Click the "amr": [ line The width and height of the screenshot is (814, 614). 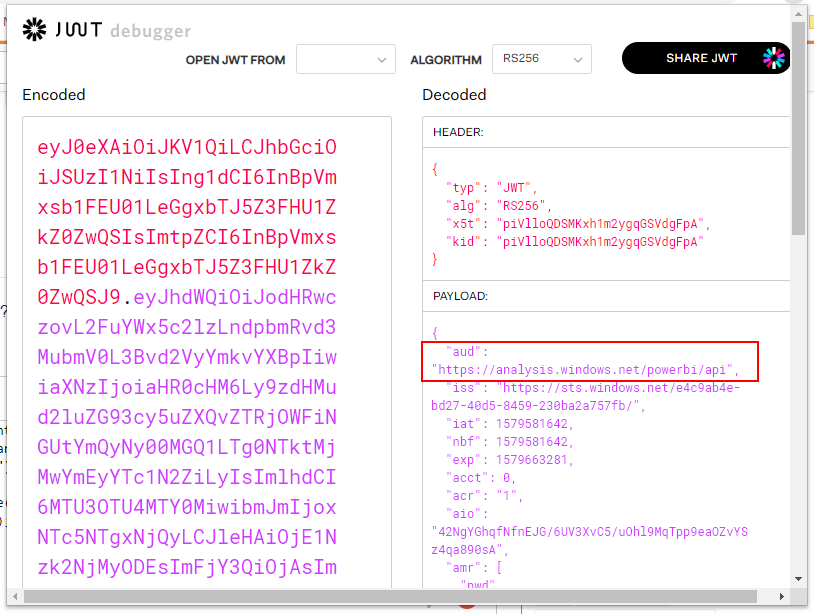[x=473, y=568]
